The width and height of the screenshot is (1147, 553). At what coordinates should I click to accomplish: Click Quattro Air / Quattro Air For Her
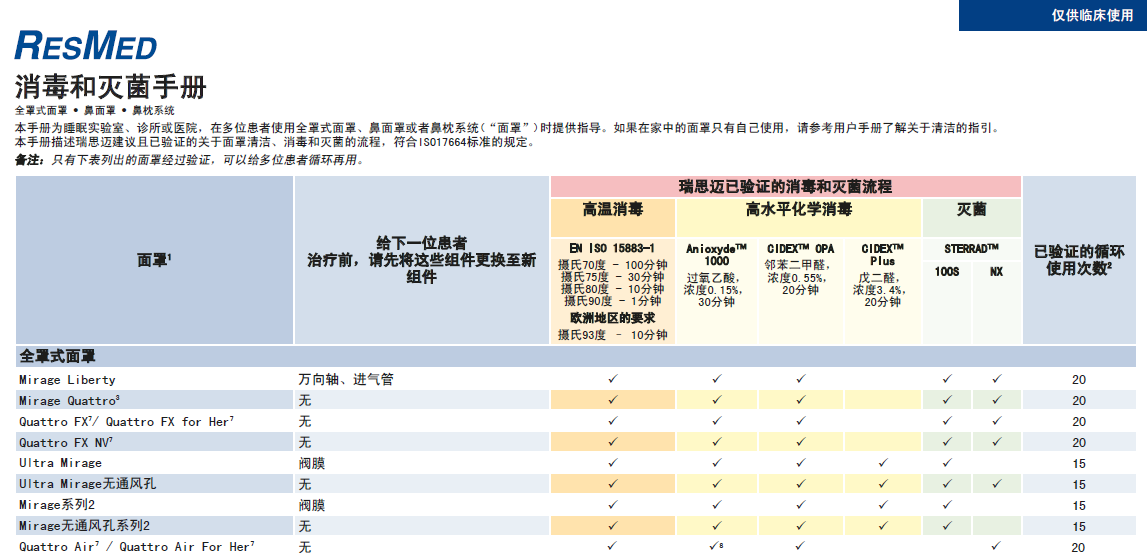tap(137, 546)
